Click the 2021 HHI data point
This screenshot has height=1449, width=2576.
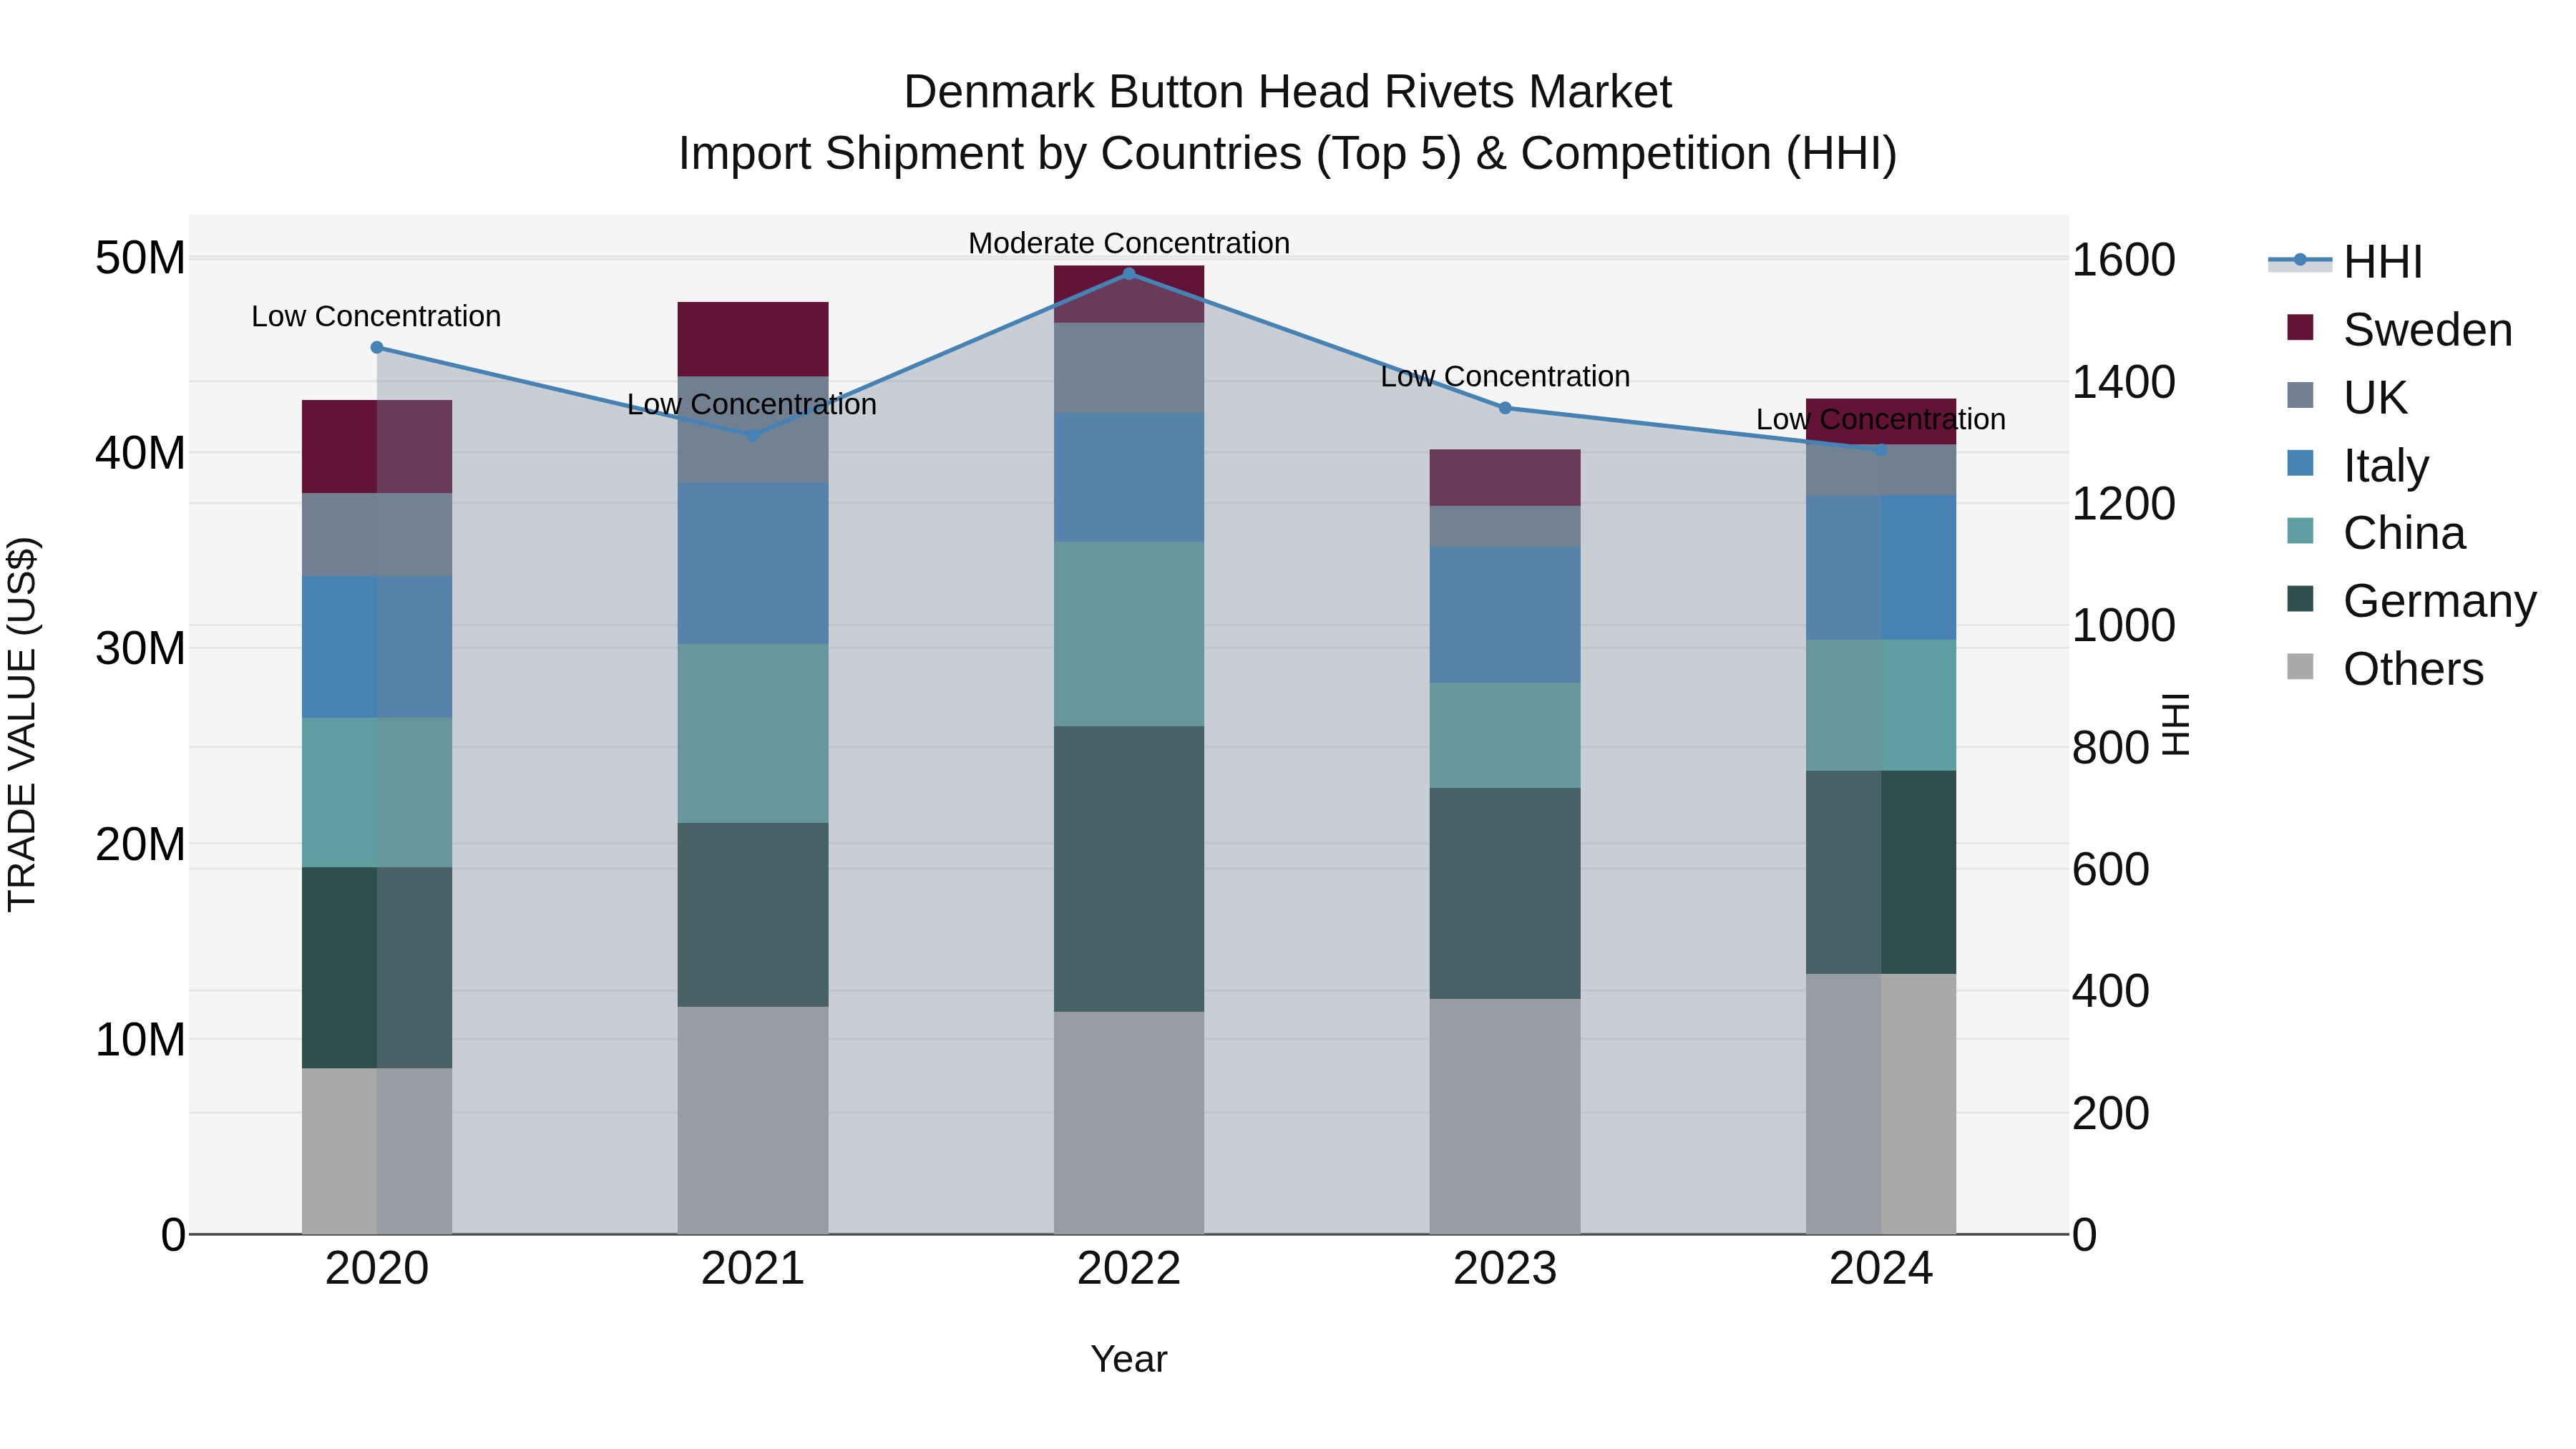click(753, 435)
